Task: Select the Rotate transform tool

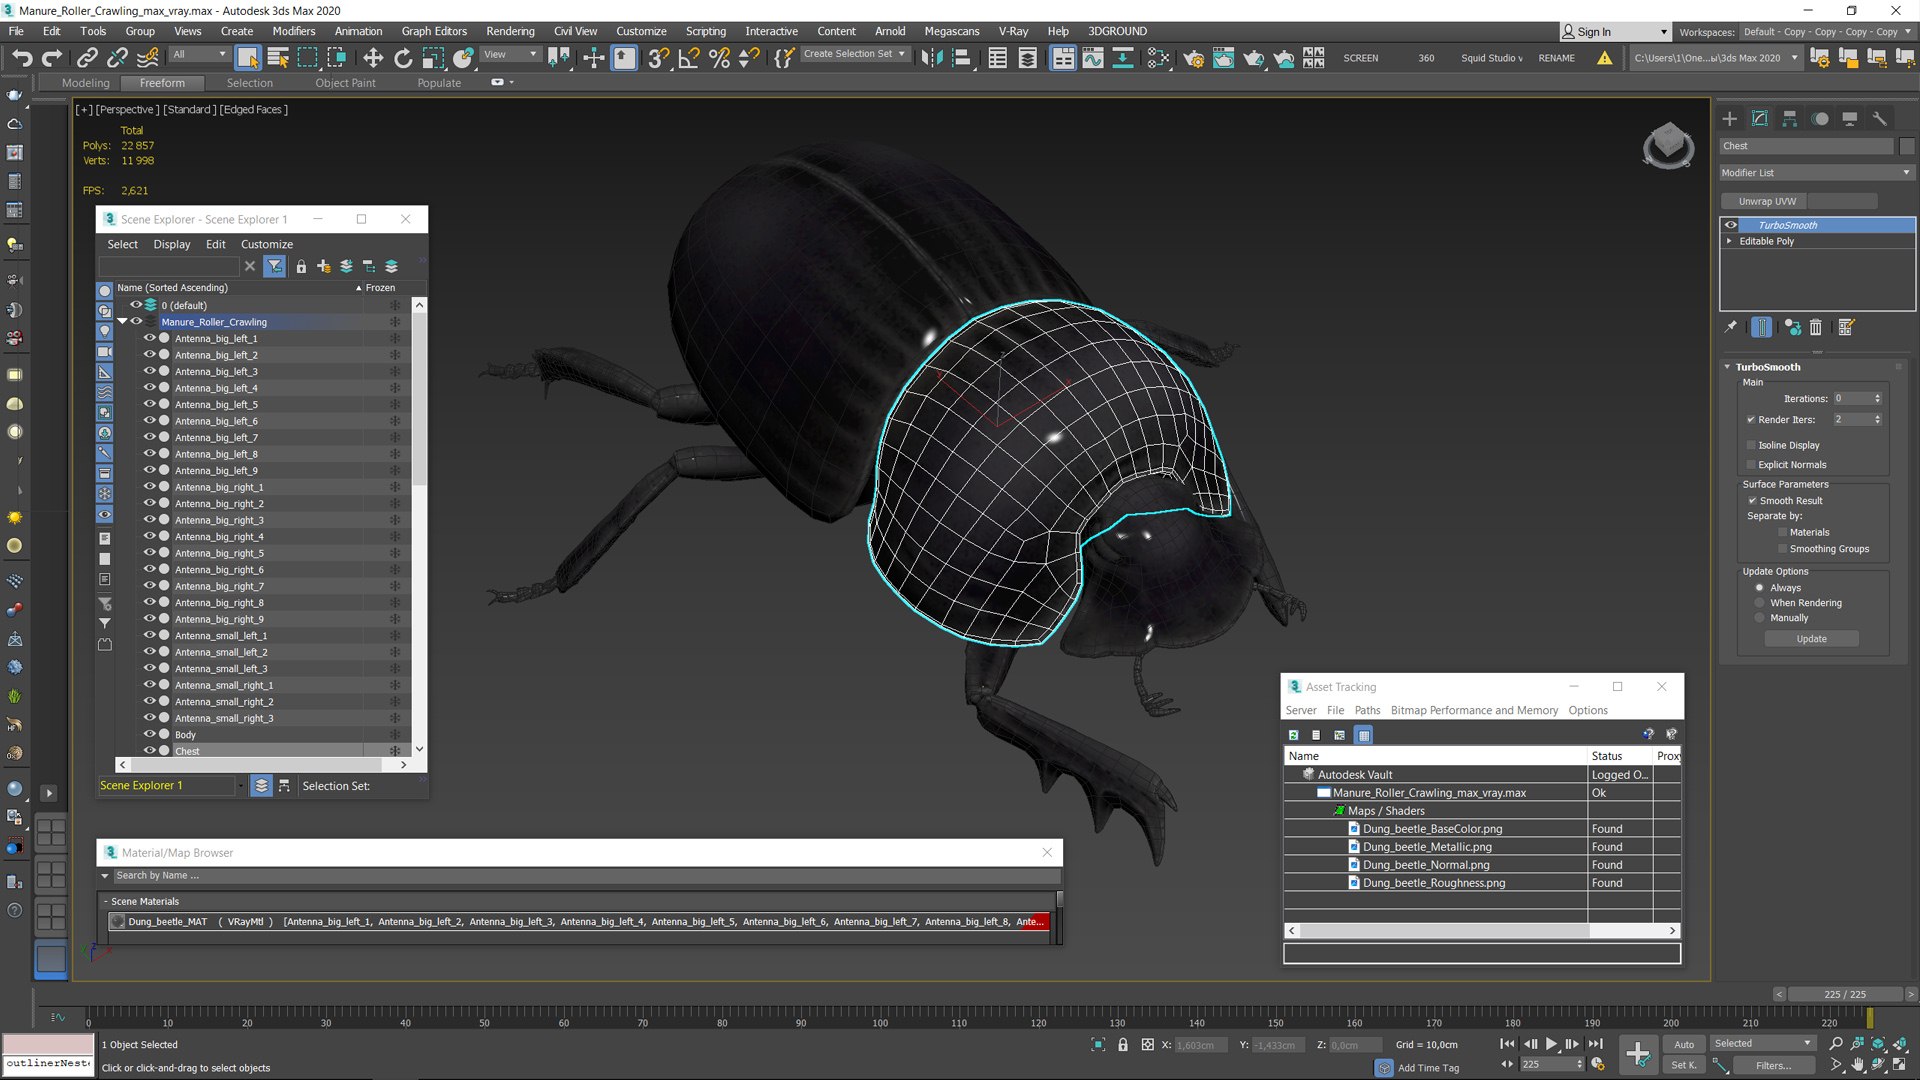Action: click(403, 58)
